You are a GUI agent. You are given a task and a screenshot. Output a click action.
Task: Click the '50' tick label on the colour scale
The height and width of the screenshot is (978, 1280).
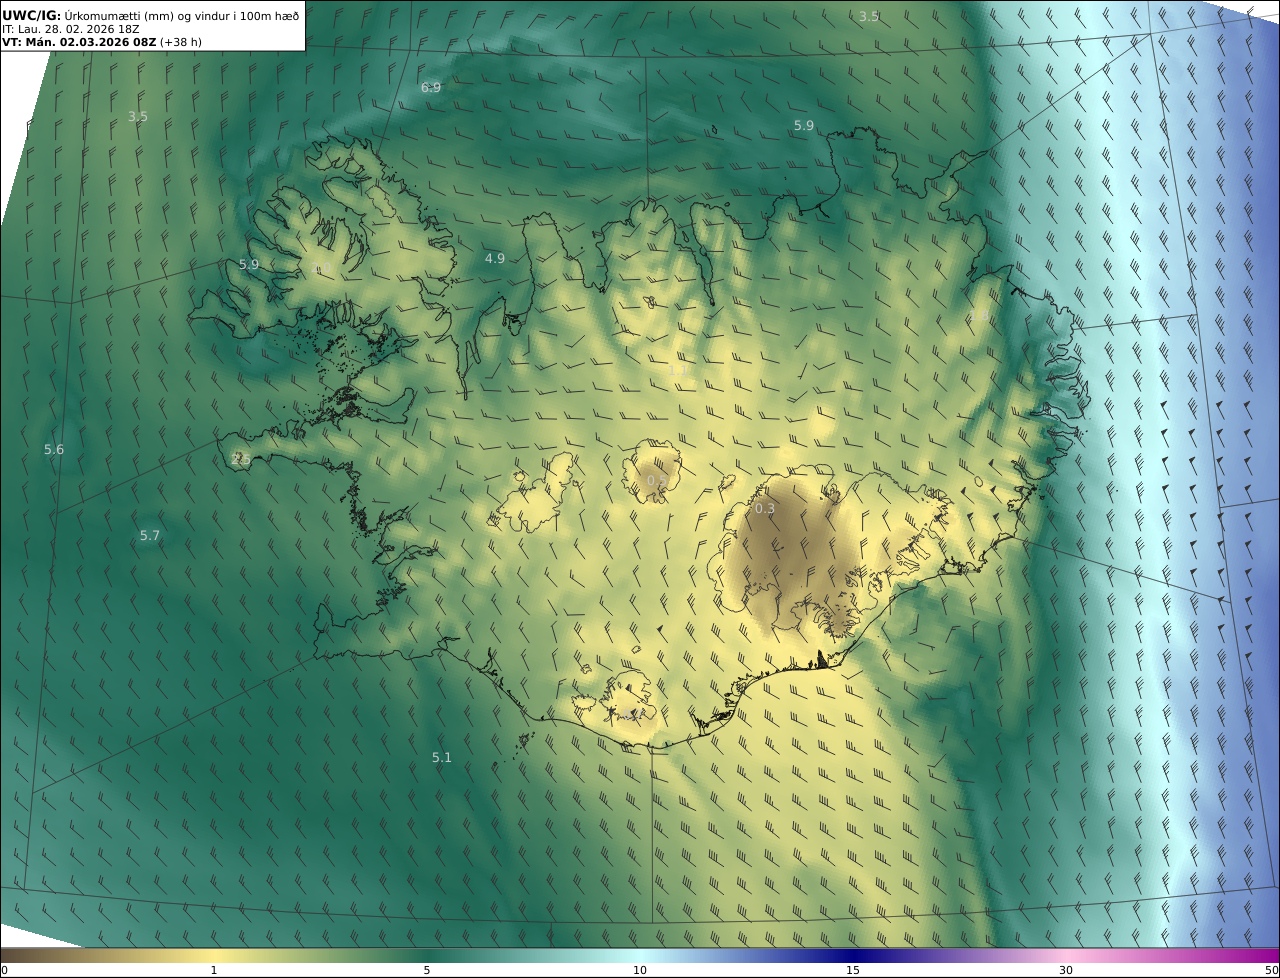1271,970
